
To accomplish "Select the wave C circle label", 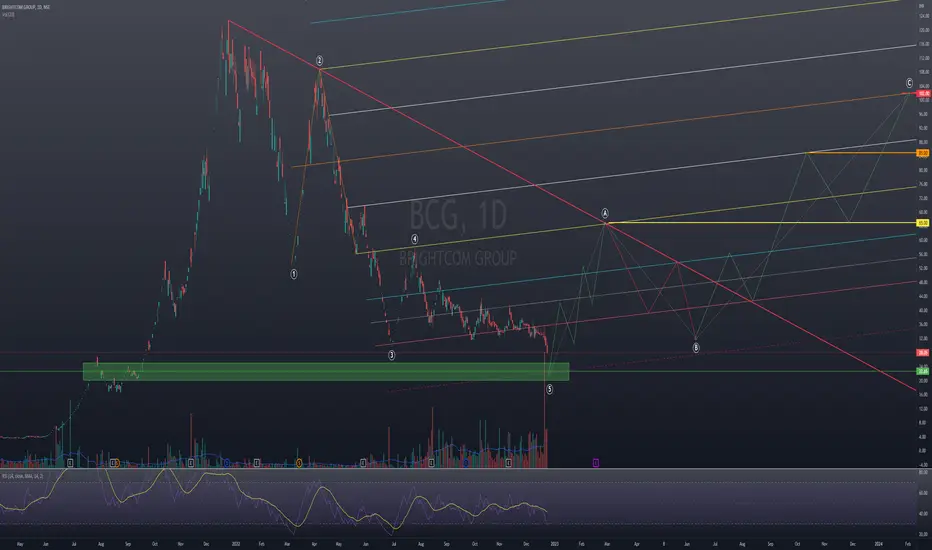I will click(909, 83).
